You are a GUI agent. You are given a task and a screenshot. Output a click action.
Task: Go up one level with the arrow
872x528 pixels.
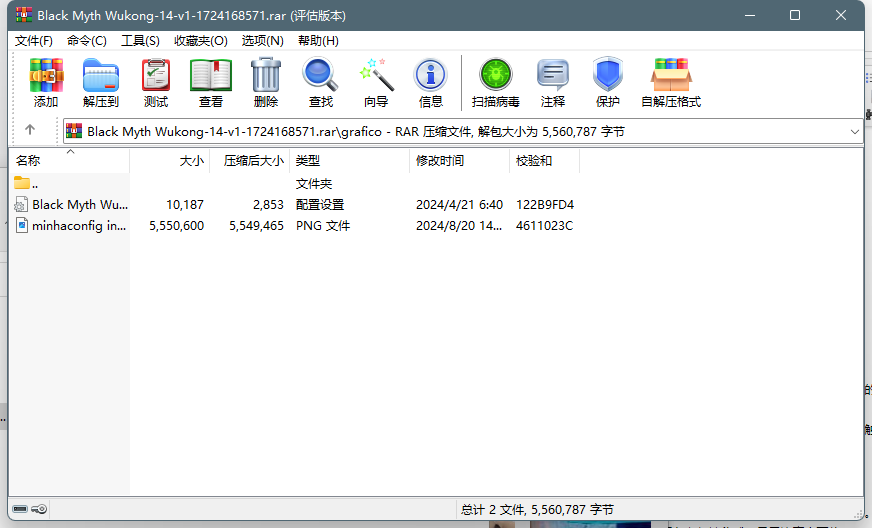[x=30, y=130]
